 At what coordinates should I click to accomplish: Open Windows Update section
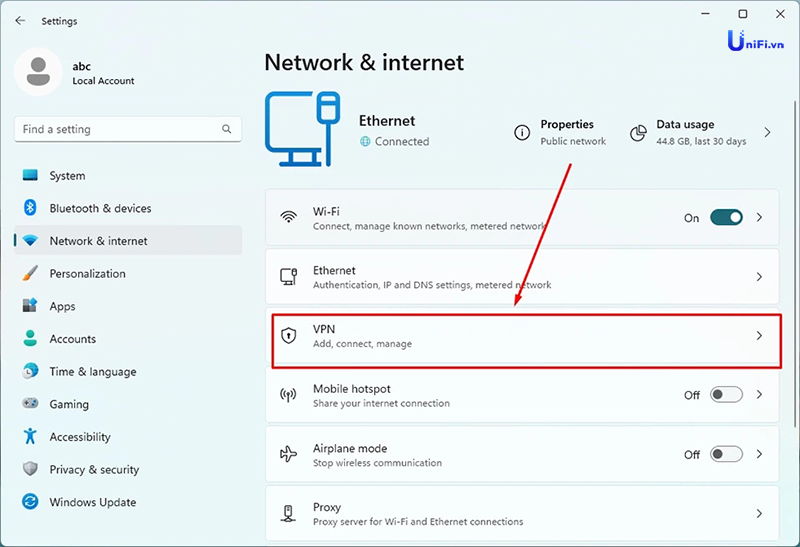coord(128,502)
